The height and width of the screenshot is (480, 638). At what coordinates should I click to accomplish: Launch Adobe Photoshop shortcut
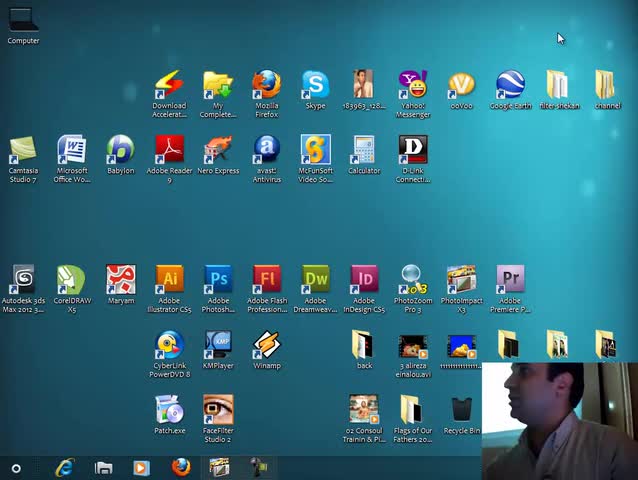218,289
